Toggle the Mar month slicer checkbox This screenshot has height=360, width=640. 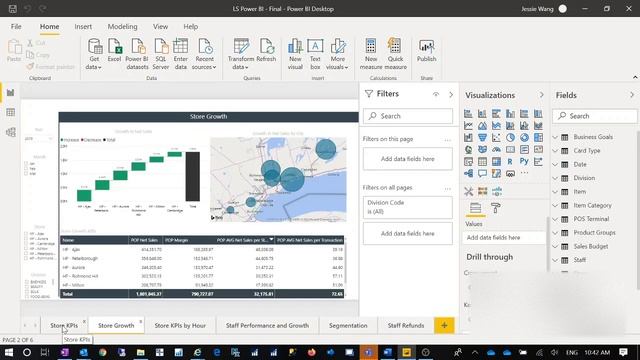tap(26, 173)
